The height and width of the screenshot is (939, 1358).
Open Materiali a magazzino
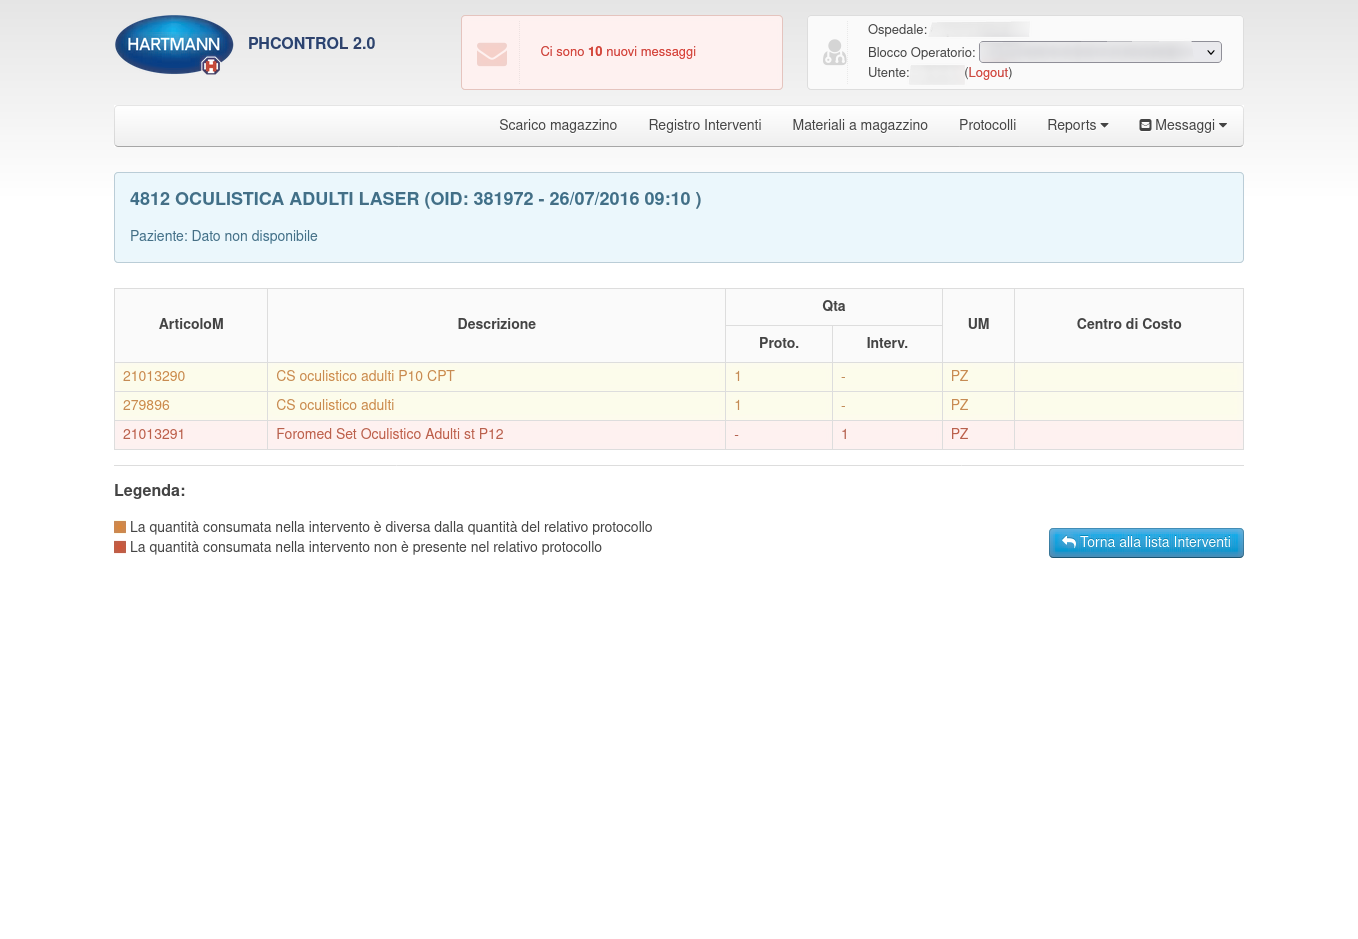859,125
